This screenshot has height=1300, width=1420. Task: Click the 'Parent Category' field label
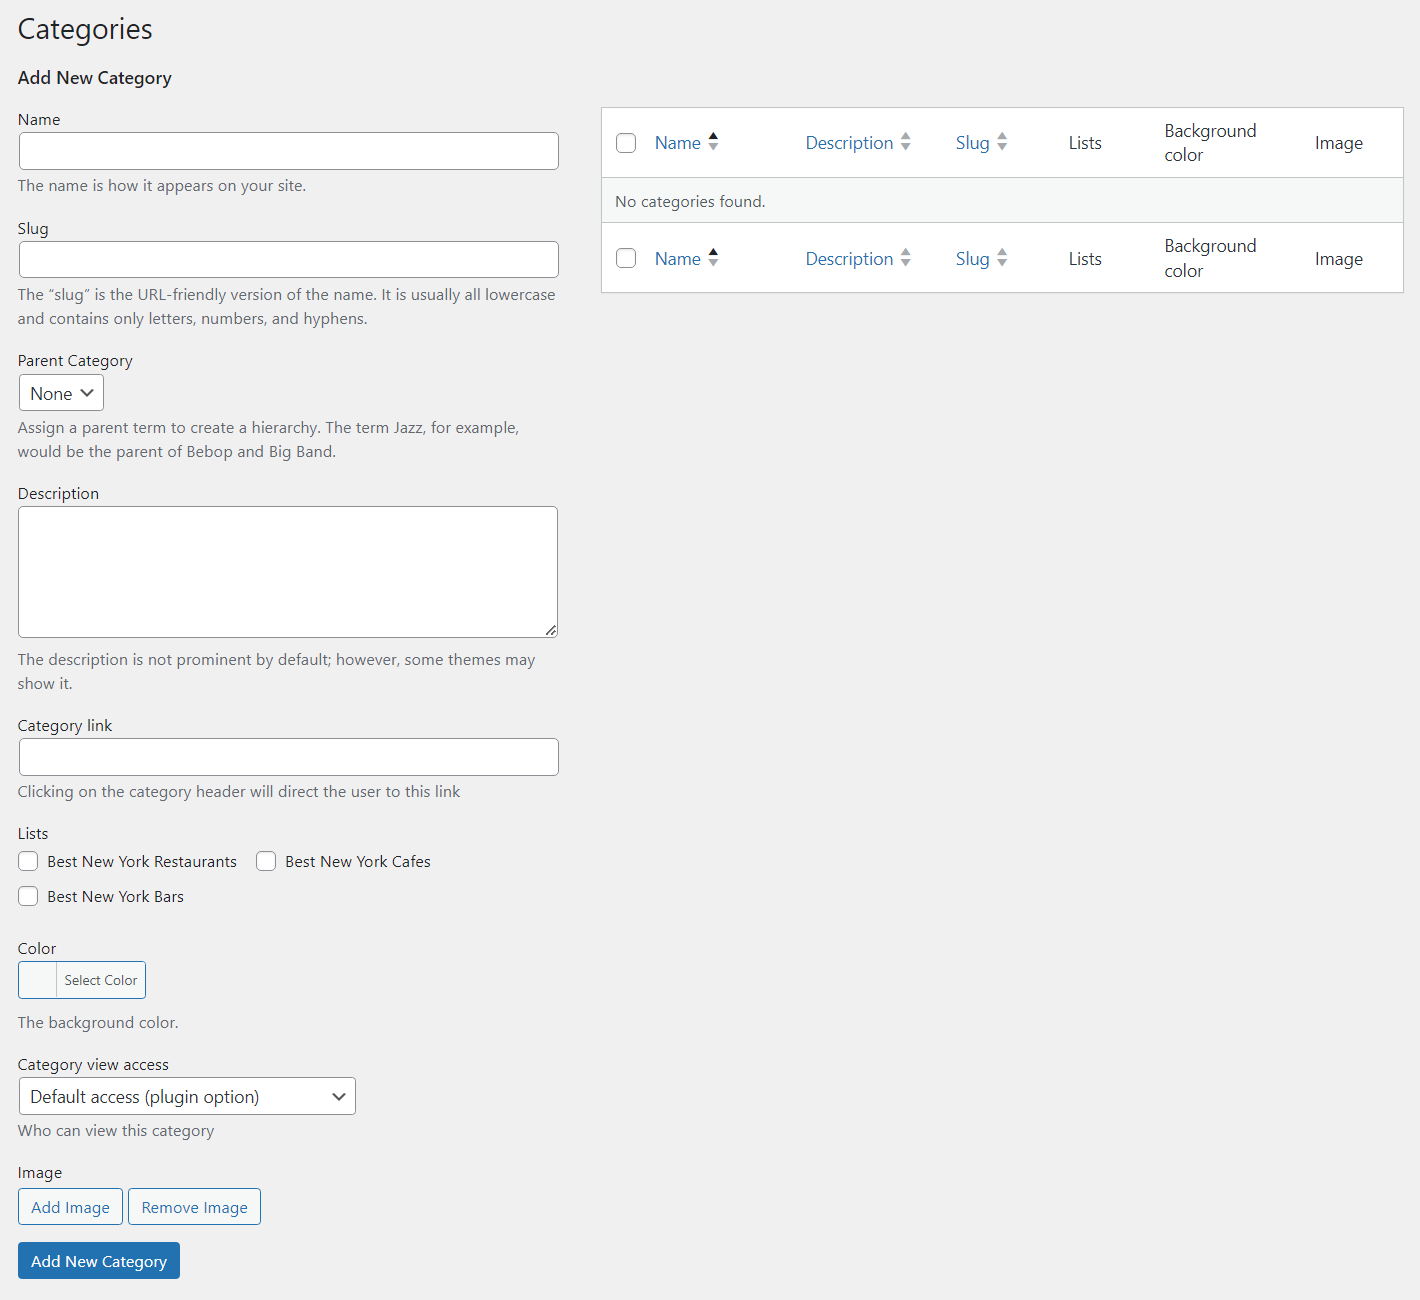pos(75,360)
